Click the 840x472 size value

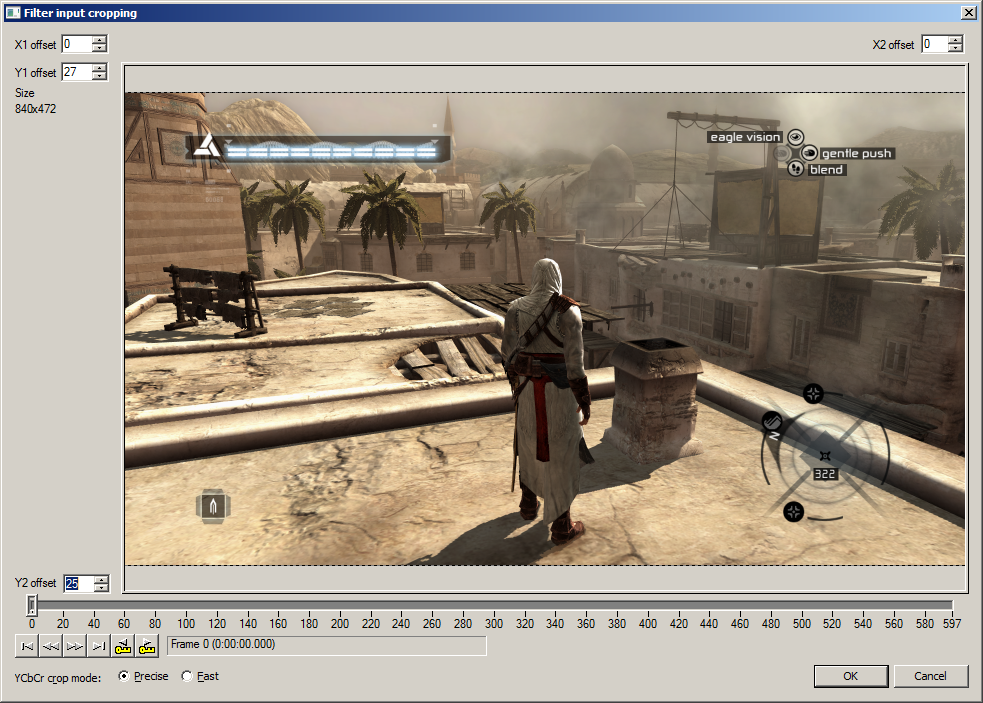click(36, 108)
